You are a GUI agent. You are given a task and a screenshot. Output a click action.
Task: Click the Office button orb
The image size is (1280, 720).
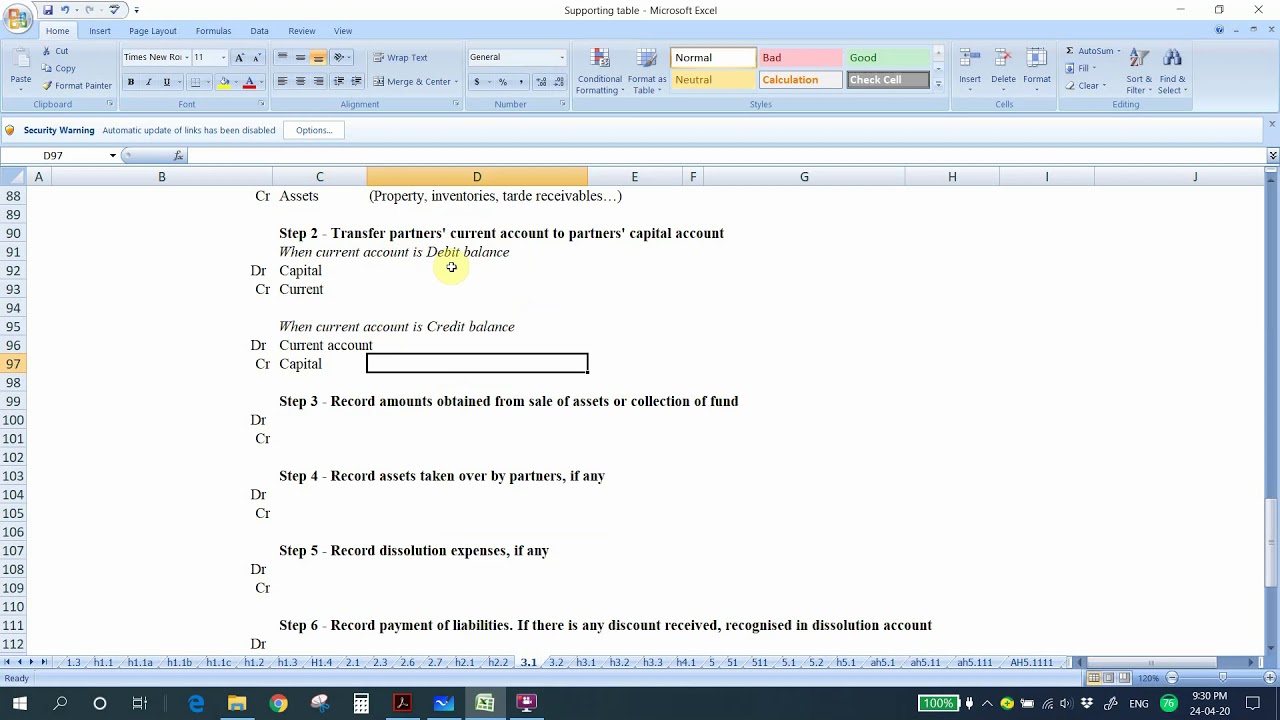(x=18, y=18)
